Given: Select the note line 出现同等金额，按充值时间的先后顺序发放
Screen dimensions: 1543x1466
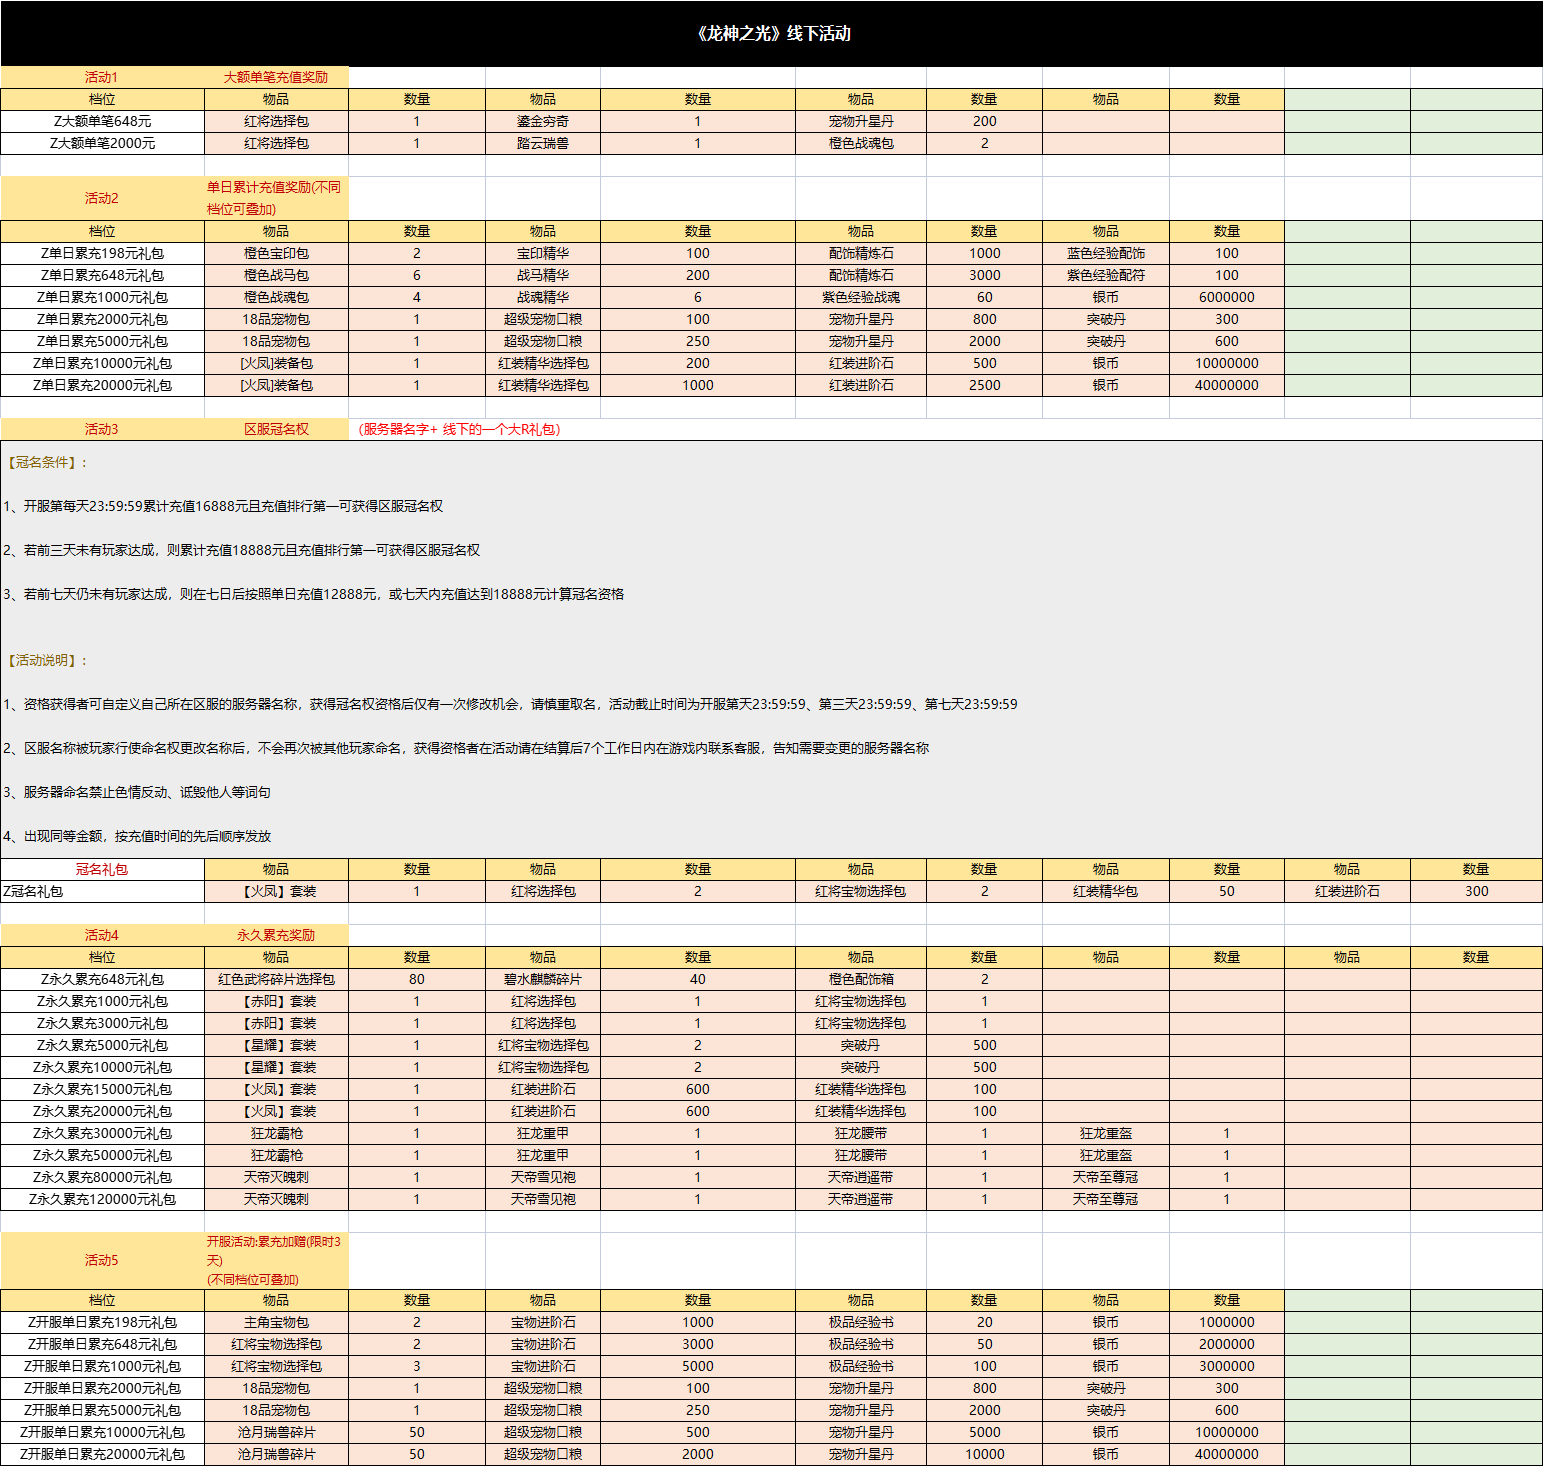Looking at the screenshot, I should click(136, 836).
